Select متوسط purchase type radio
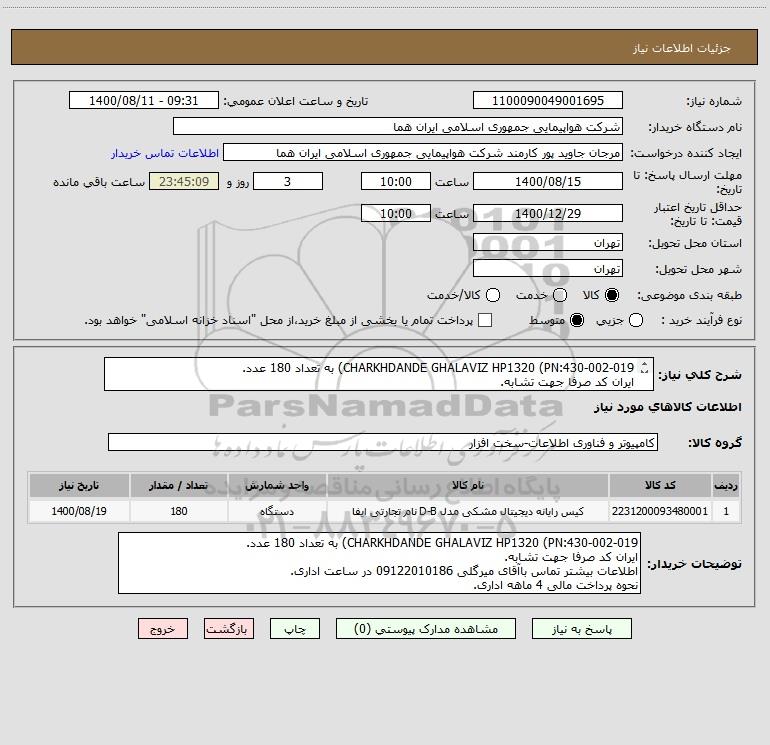Screen dimensions: 770x745 (577, 320)
